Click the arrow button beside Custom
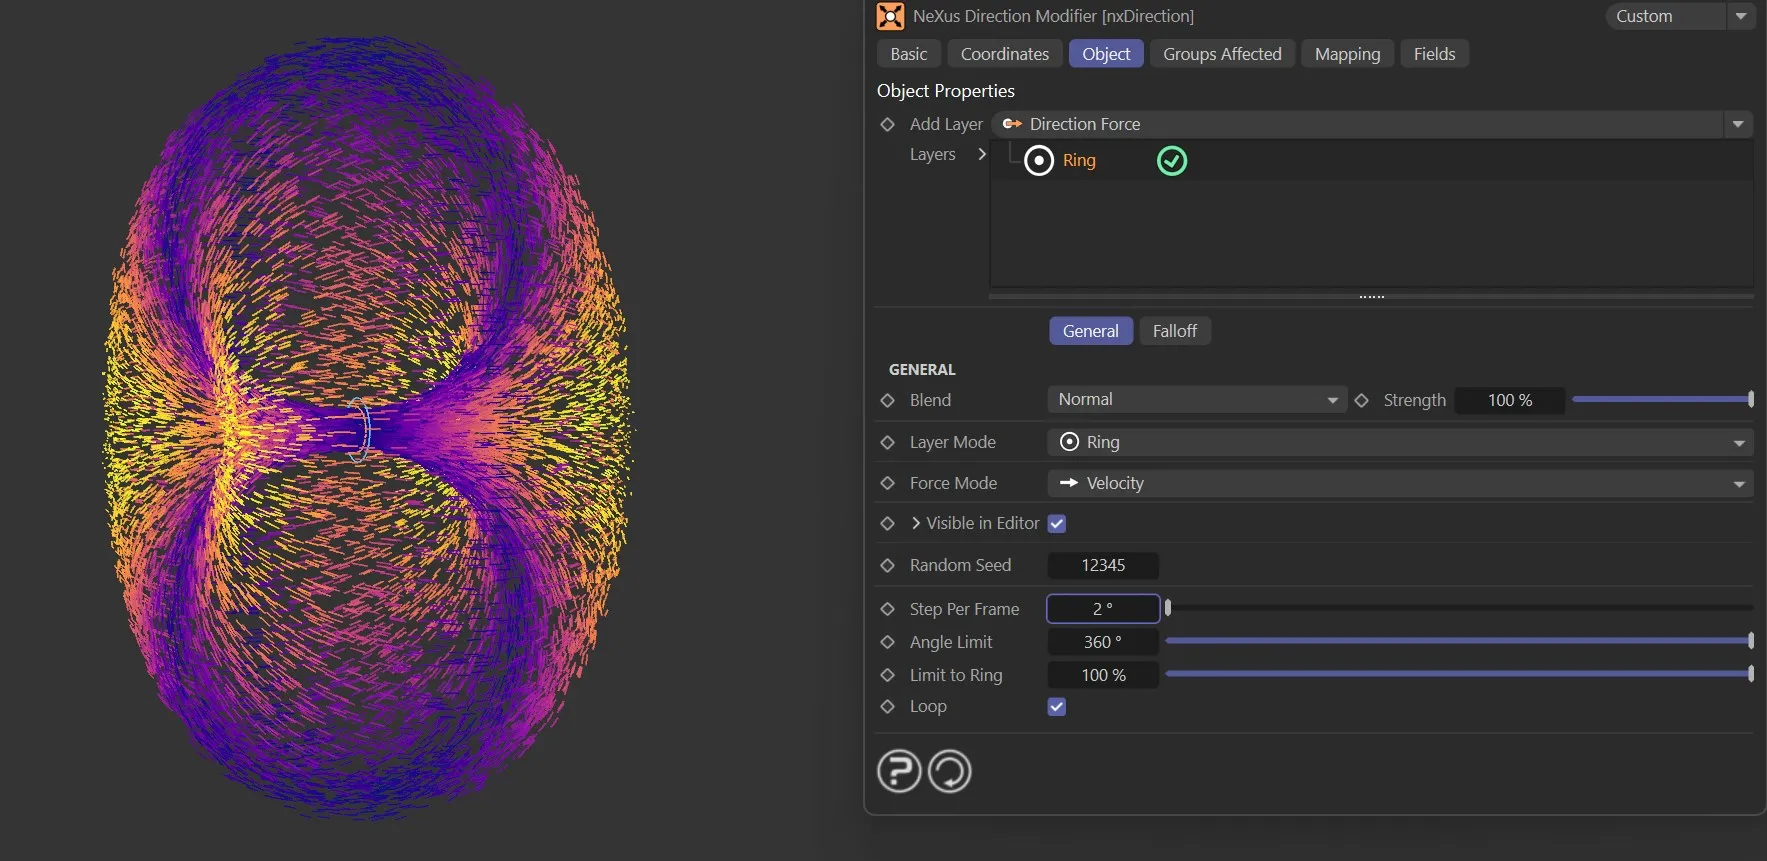 (x=1741, y=16)
